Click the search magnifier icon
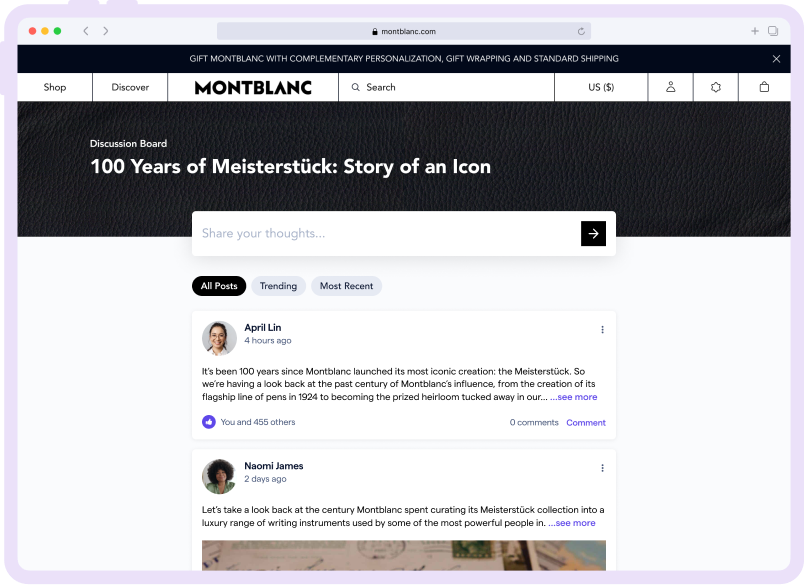Image resolution: width=804 pixels, height=585 pixels. click(355, 87)
